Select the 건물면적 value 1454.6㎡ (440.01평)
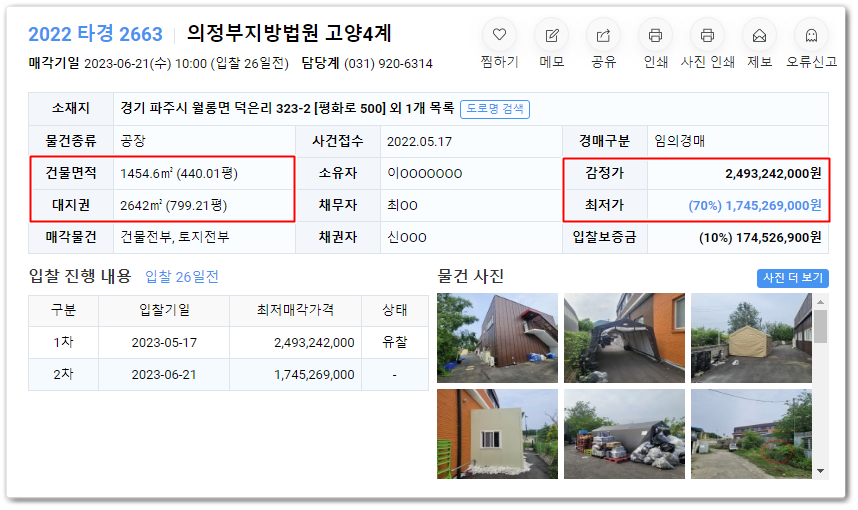 point(179,173)
